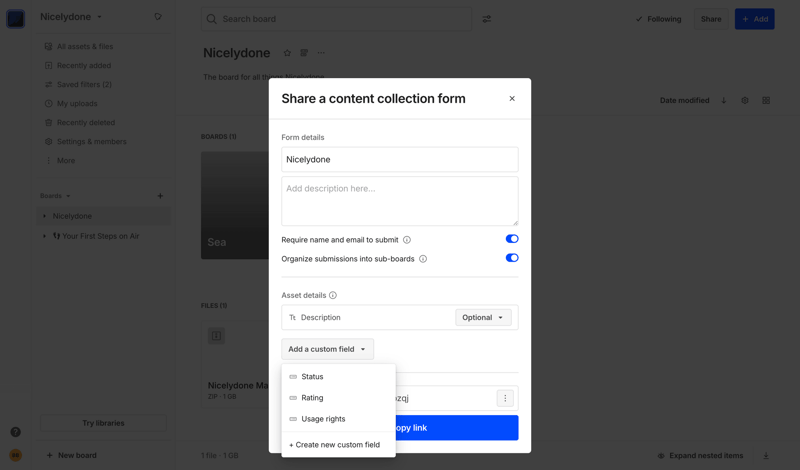Click Create new custom field
Viewport: 800px width, 470px height.
(334, 445)
